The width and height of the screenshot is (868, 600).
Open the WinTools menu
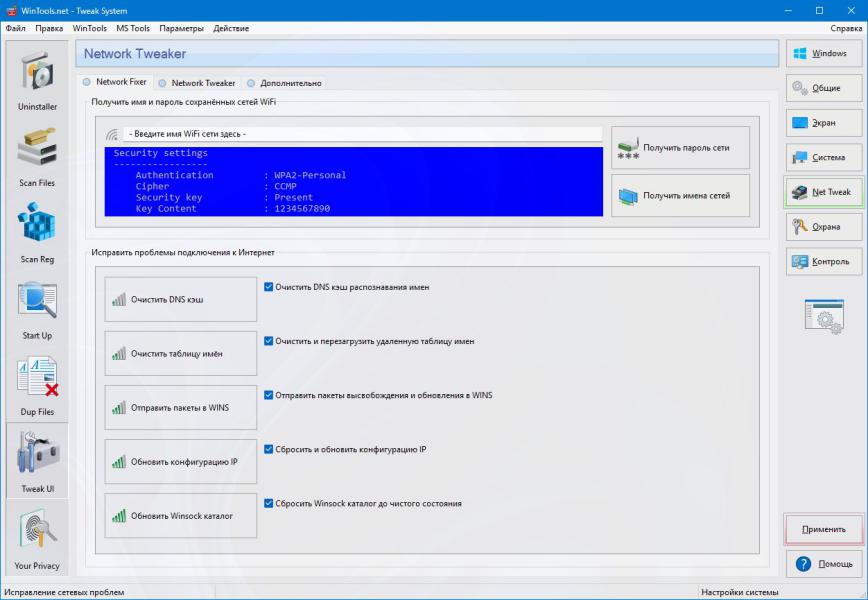(90, 28)
